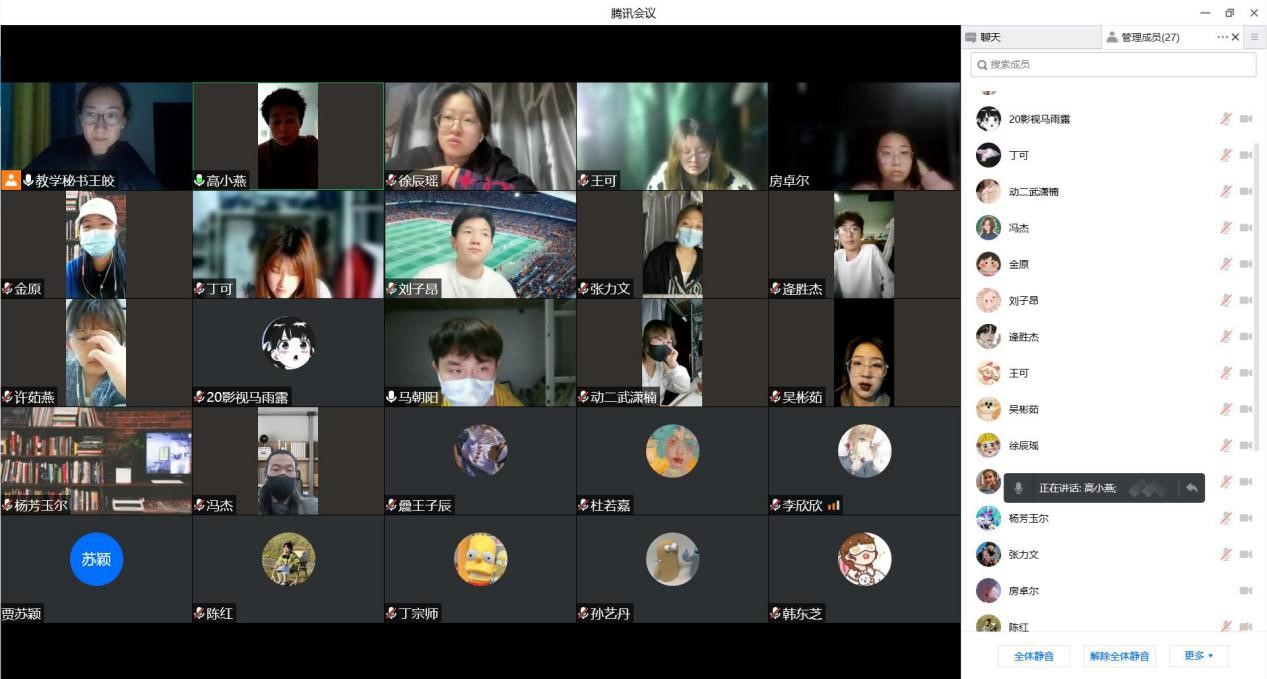Switch to the 聊天 chat tab
Viewport: 1267px width, 679px height.
click(1030, 37)
